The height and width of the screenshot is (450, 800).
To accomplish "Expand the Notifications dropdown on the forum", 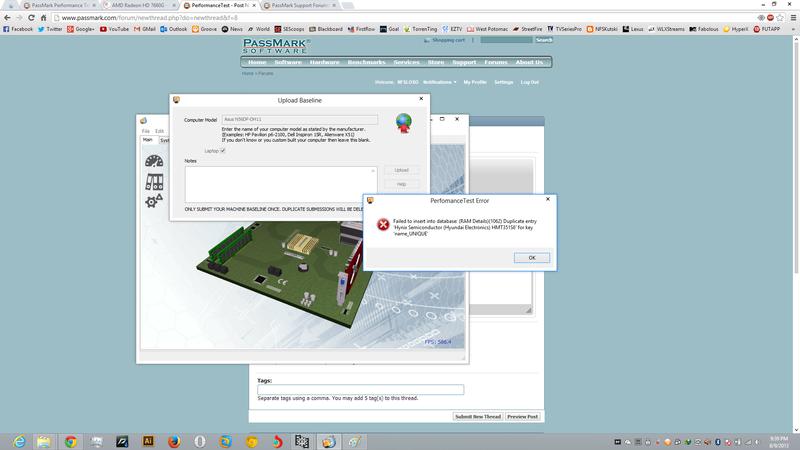I will (x=439, y=82).
